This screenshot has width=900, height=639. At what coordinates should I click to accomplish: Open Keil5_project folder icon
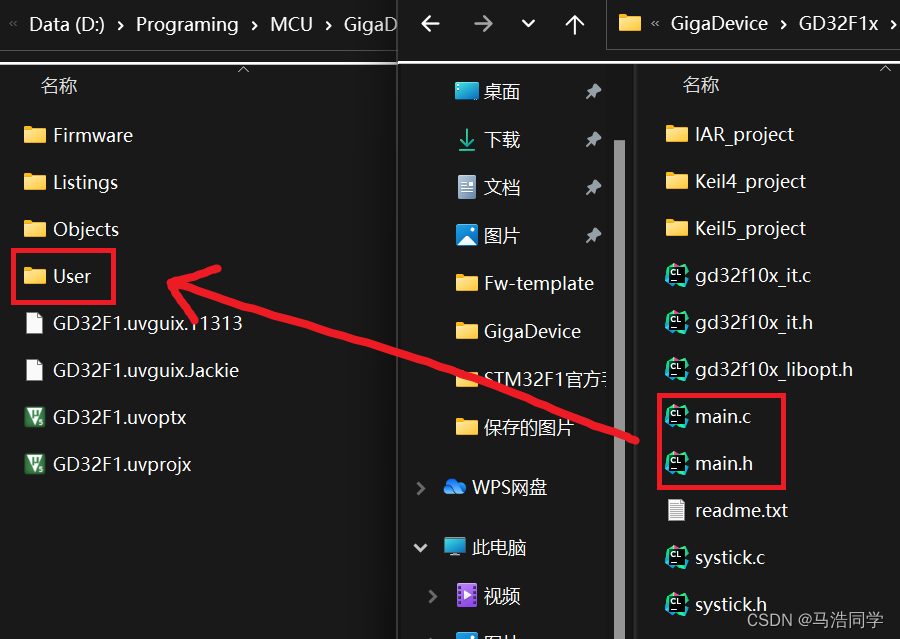pos(677,229)
